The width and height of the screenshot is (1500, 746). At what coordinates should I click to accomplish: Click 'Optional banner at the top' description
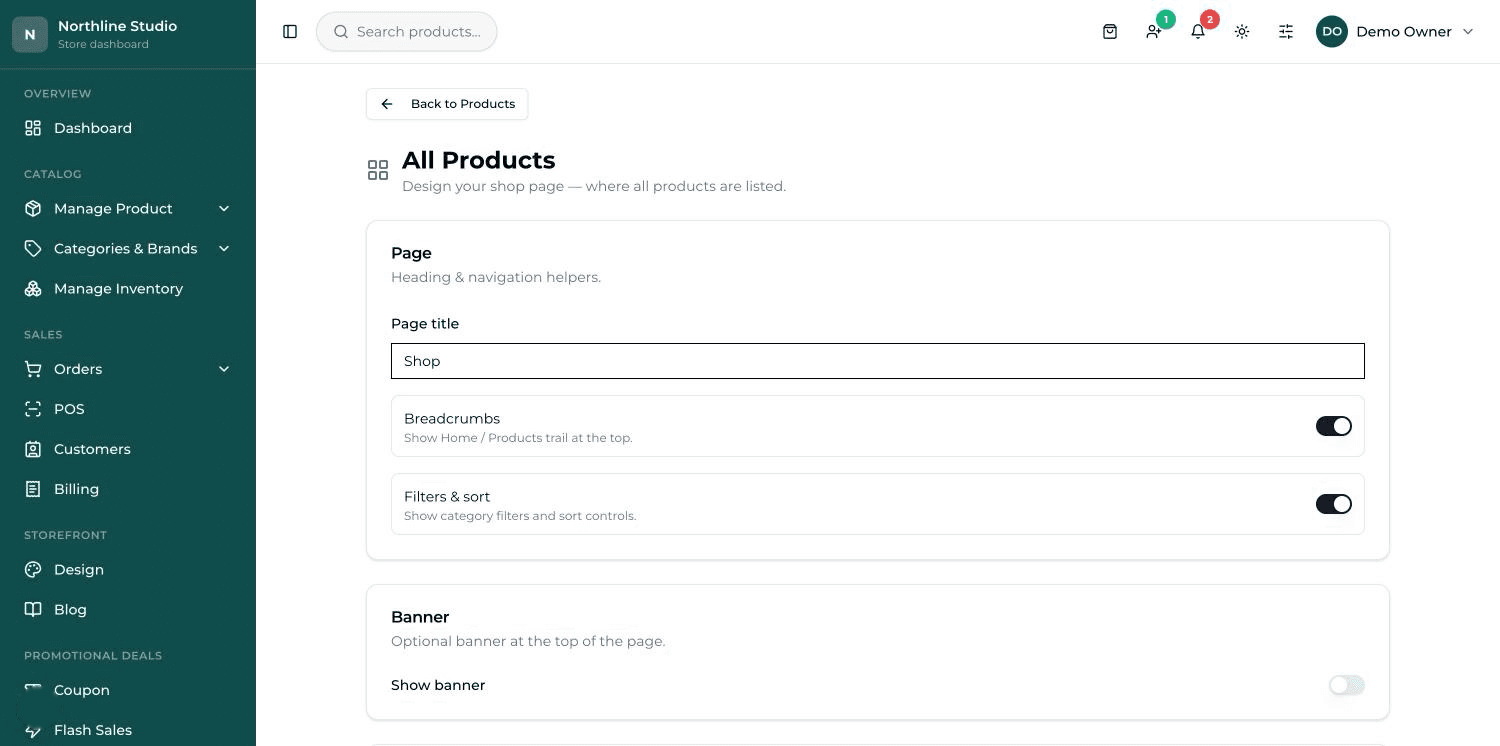pos(528,641)
